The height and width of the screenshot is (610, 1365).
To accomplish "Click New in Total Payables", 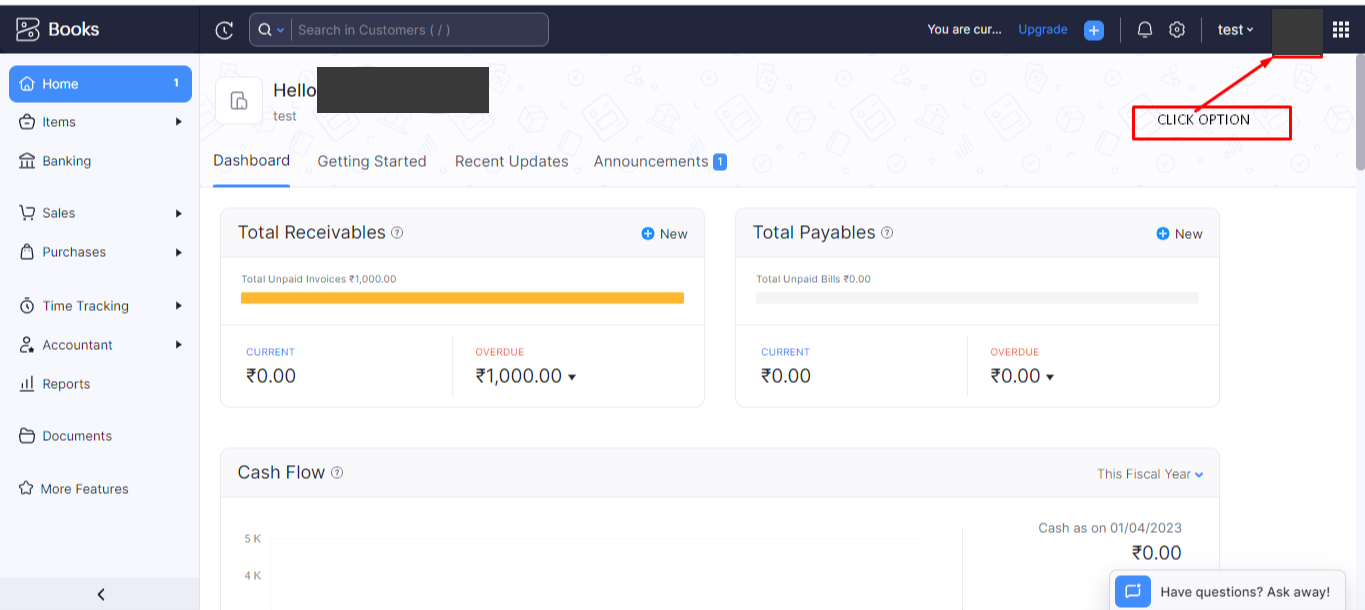I will (x=1179, y=234).
